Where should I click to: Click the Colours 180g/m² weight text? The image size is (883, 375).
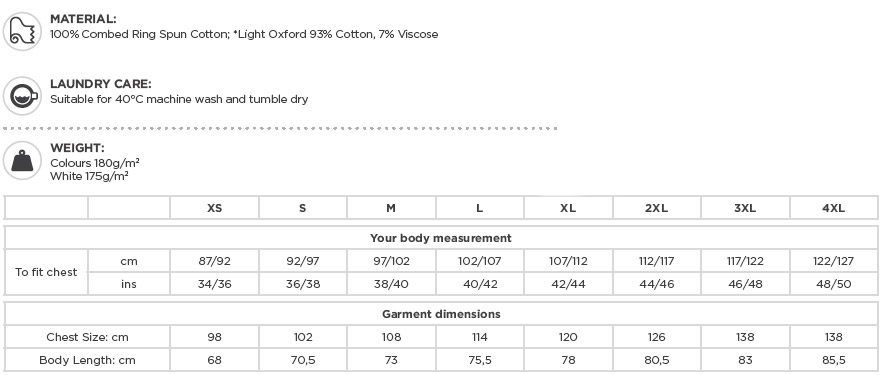coord(95,163)
